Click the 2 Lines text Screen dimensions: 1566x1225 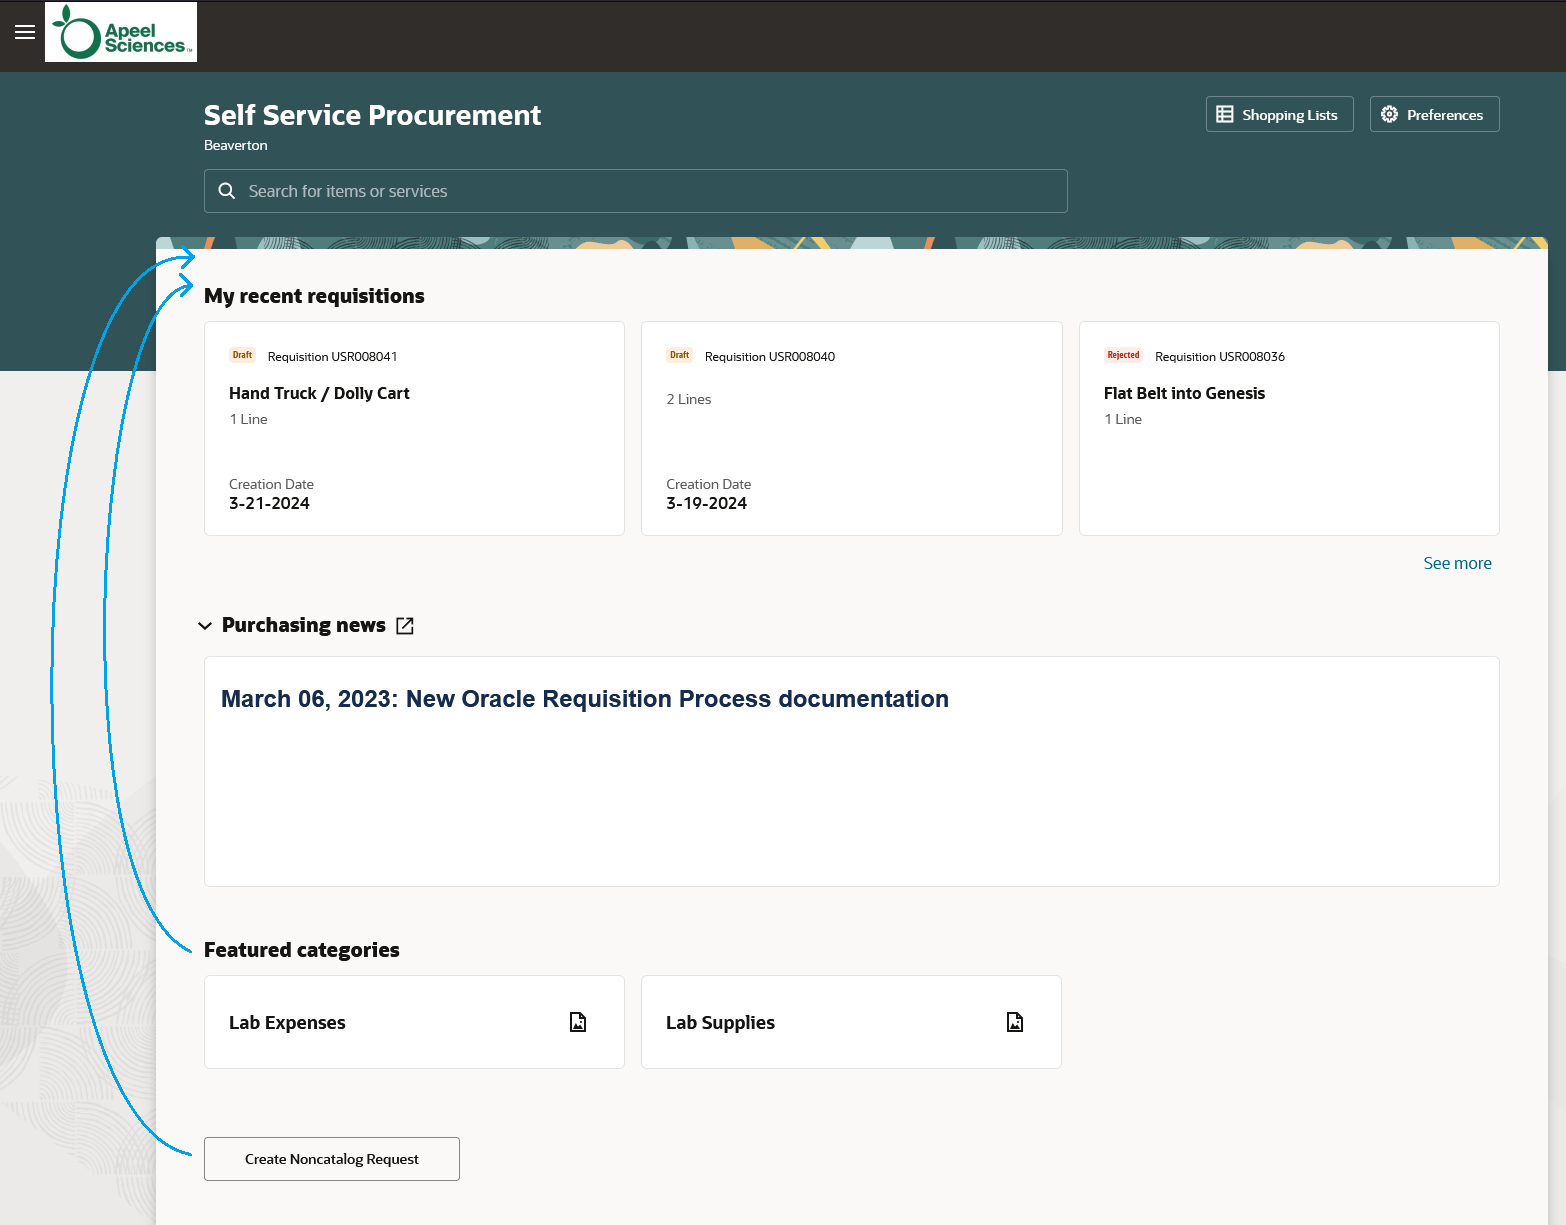pos(689,399)
